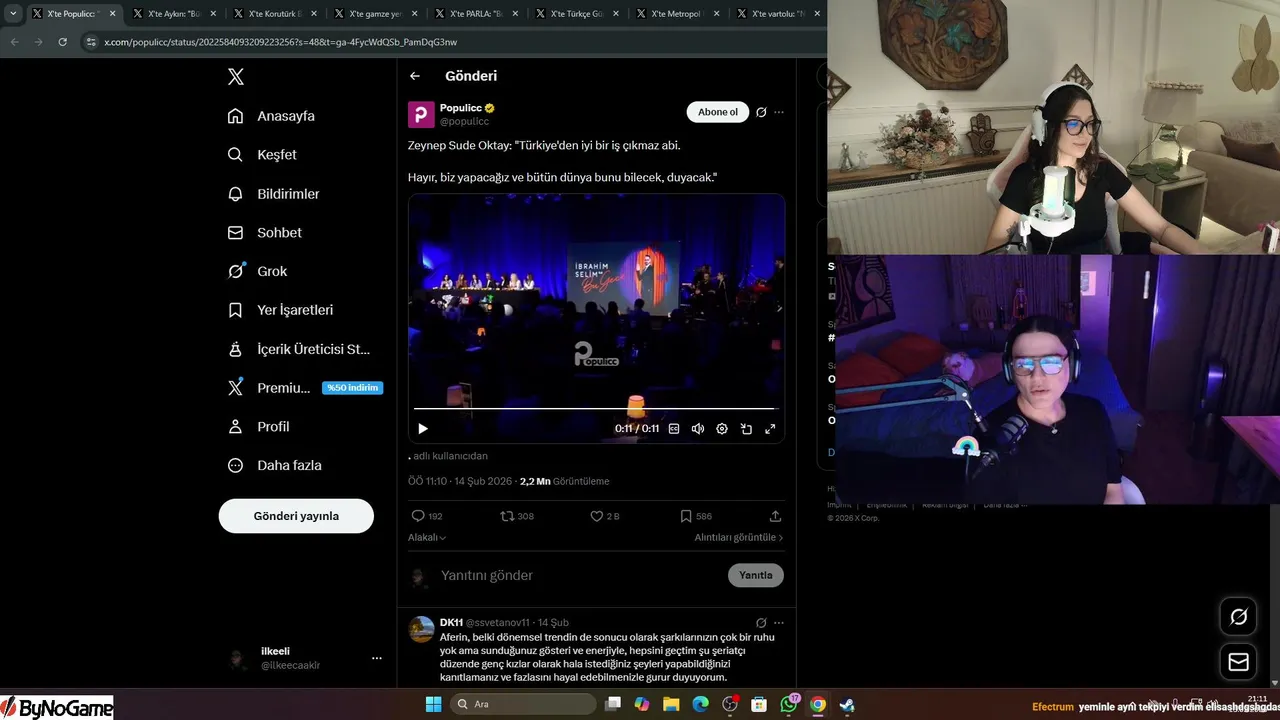1280x720 pixels.
Task: Open DK11 reply author name
Action: [x=450, y=622]
